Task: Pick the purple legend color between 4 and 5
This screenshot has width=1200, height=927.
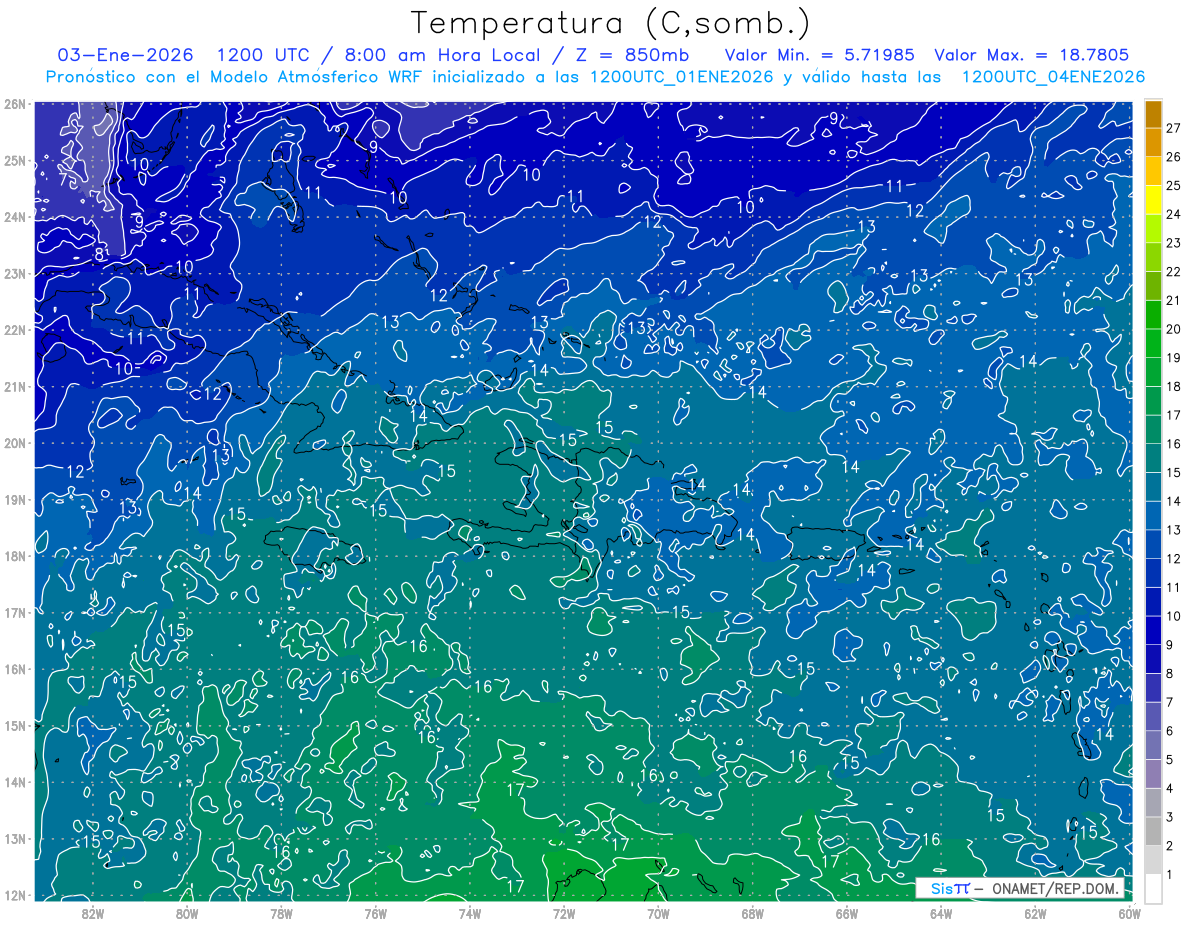Action: [1153, 773]
